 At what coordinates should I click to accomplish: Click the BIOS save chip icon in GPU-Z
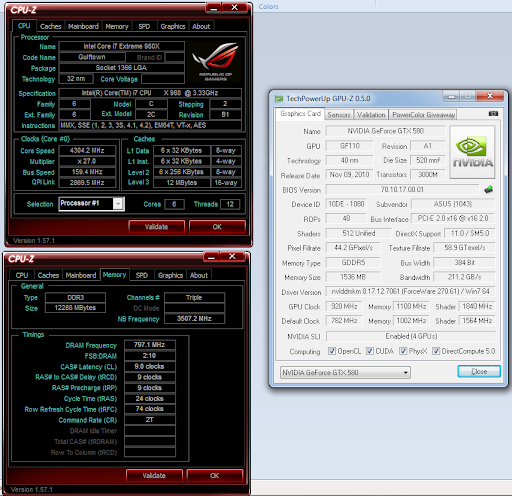[x=488, y=190]
